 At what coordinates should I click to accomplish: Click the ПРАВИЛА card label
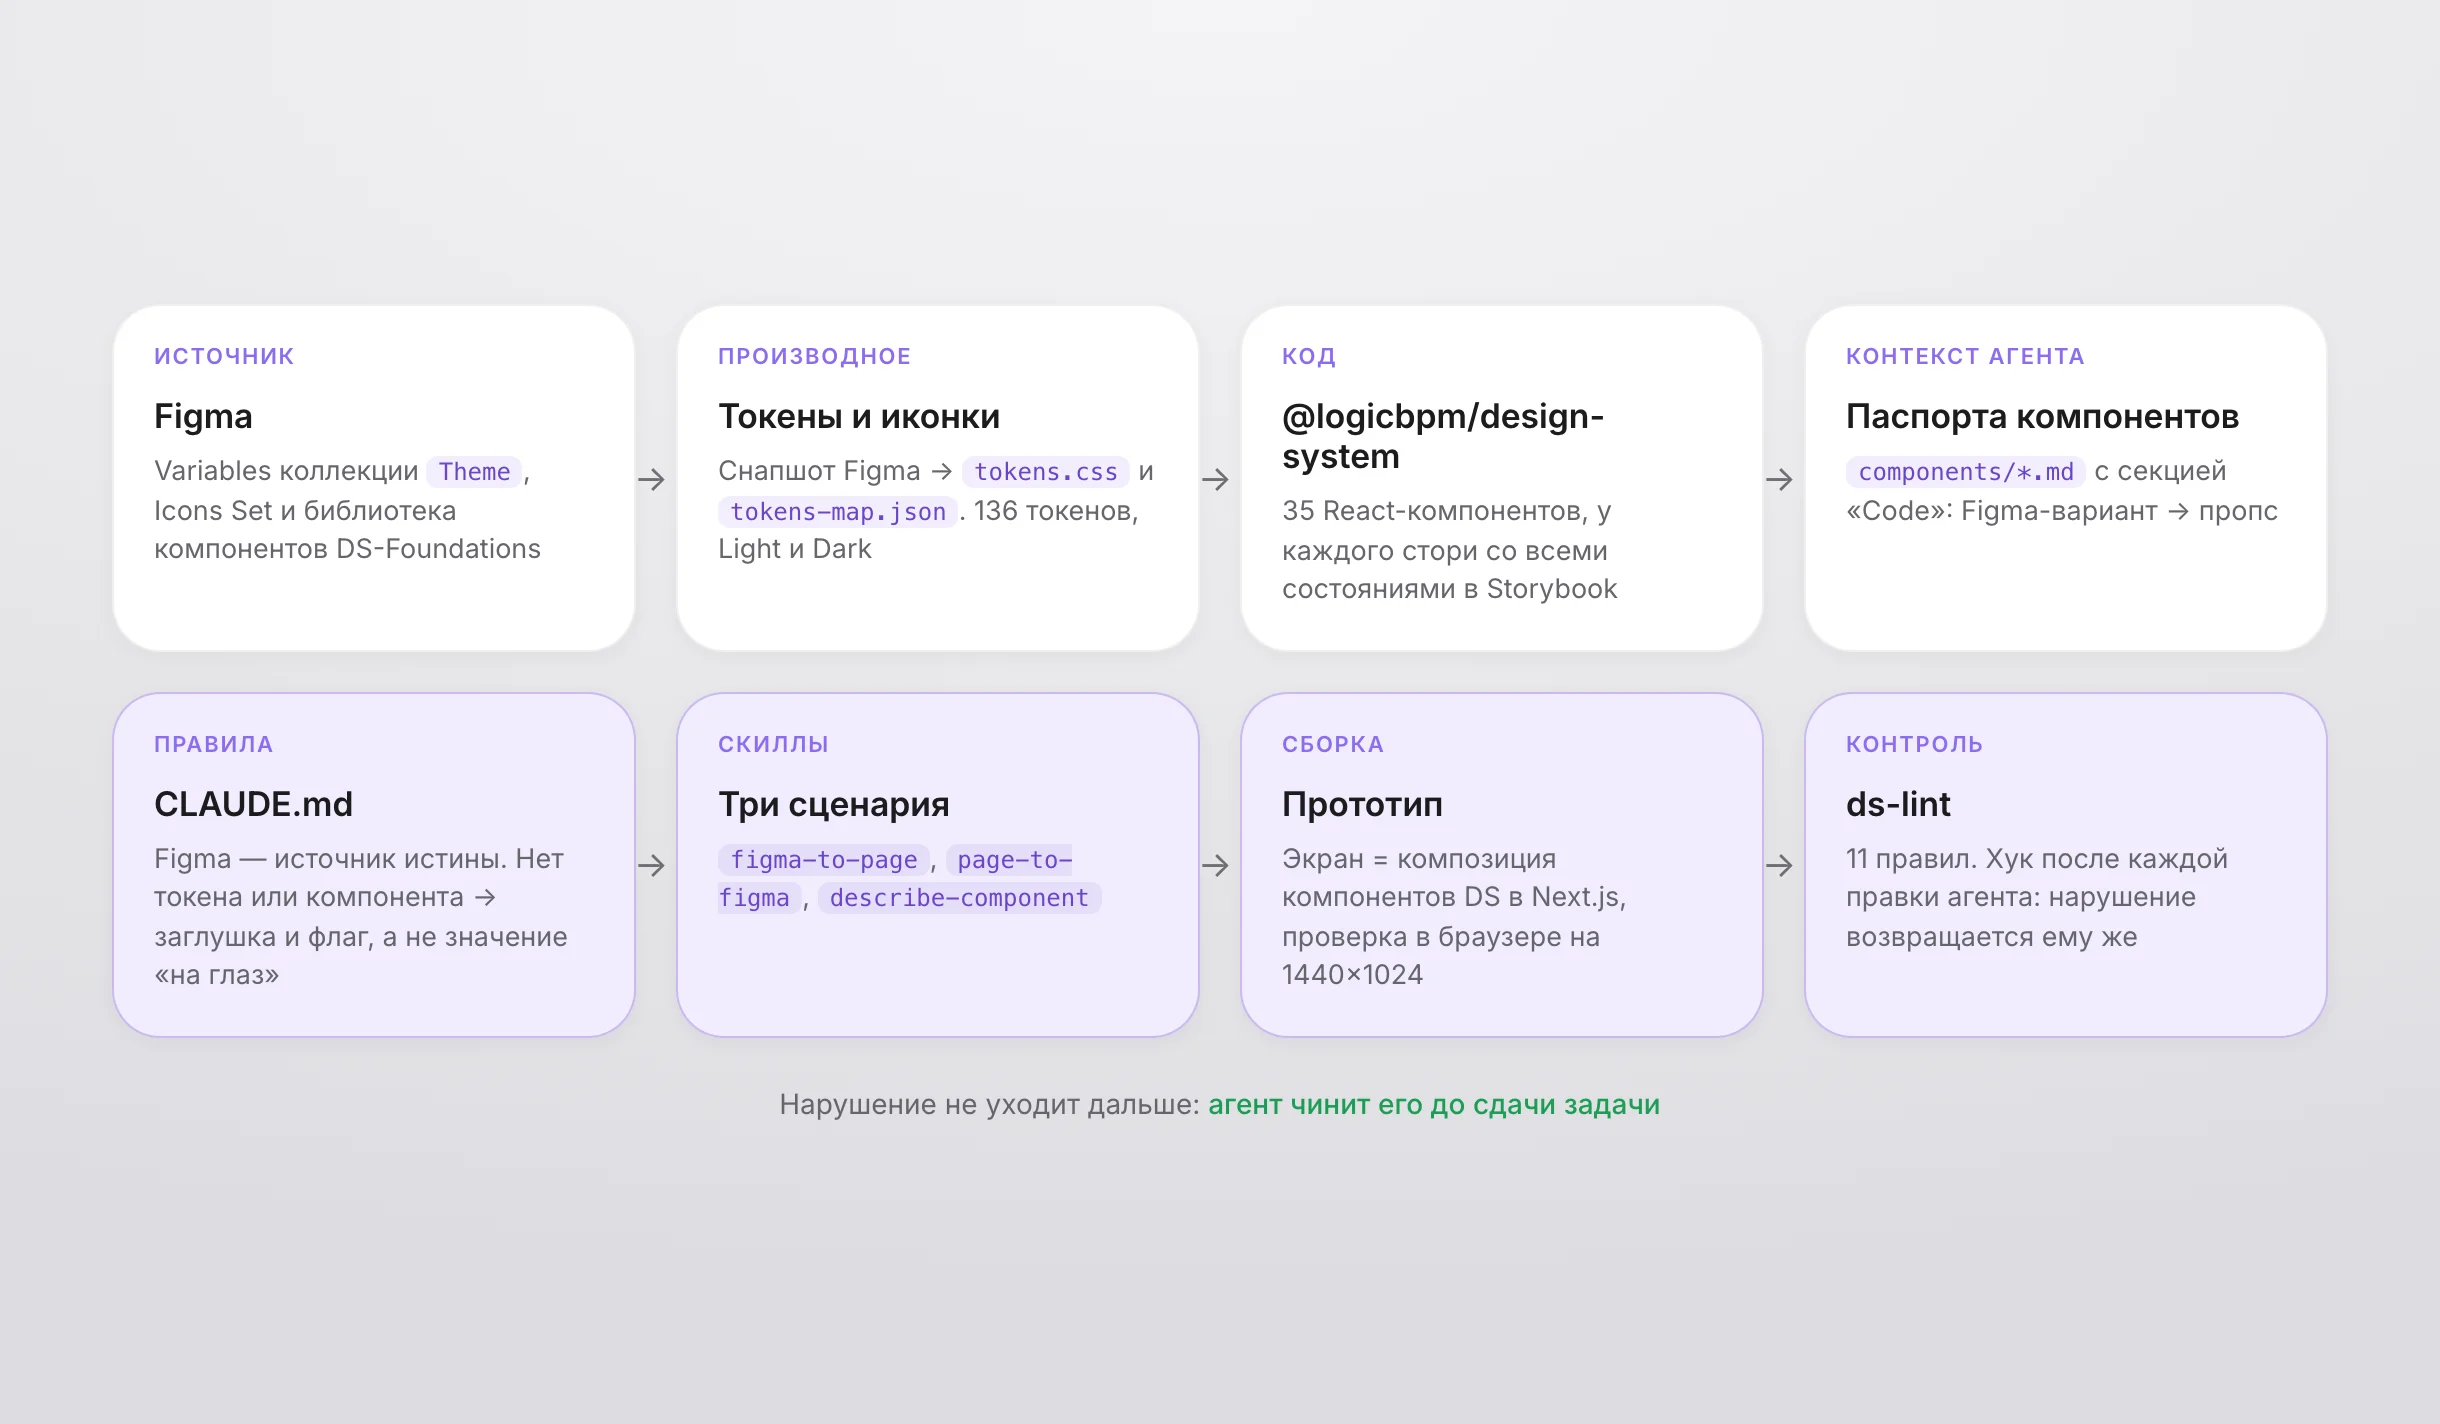(x=213, y=744)
